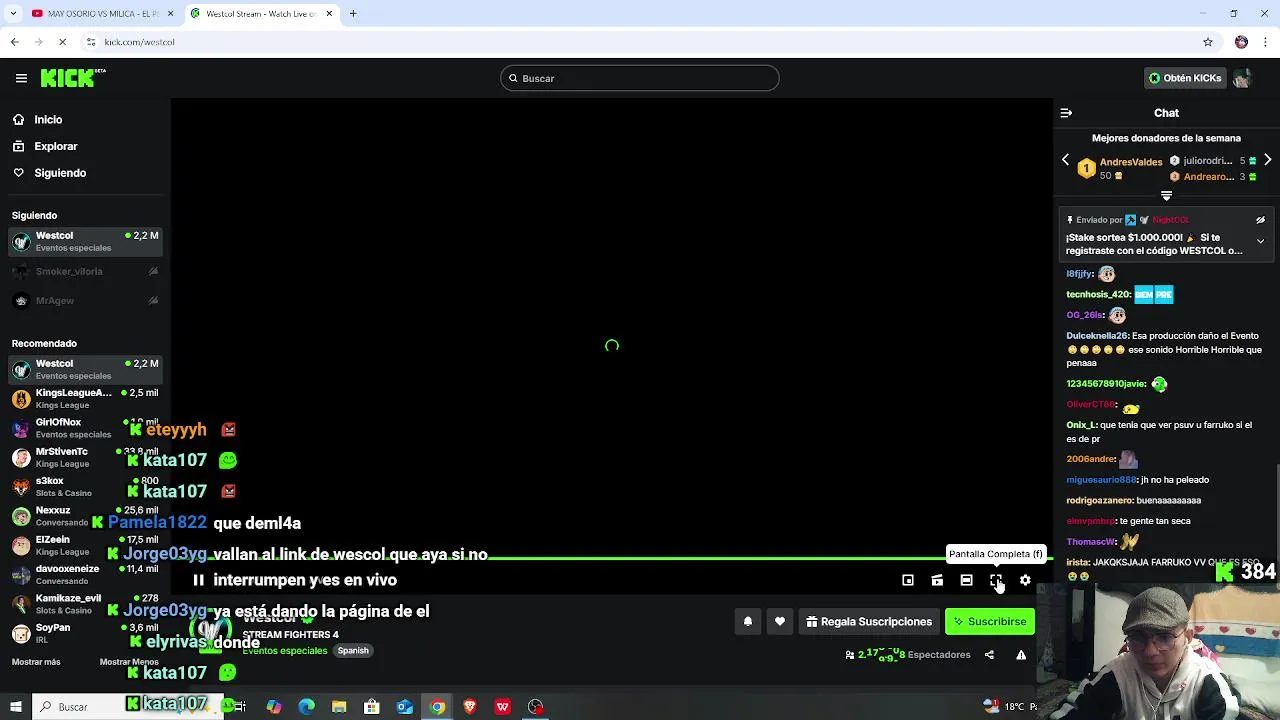Viewport: 1280px width, 720px height.
Task: Reload the page in the browser toolbar
Action: 62,42
